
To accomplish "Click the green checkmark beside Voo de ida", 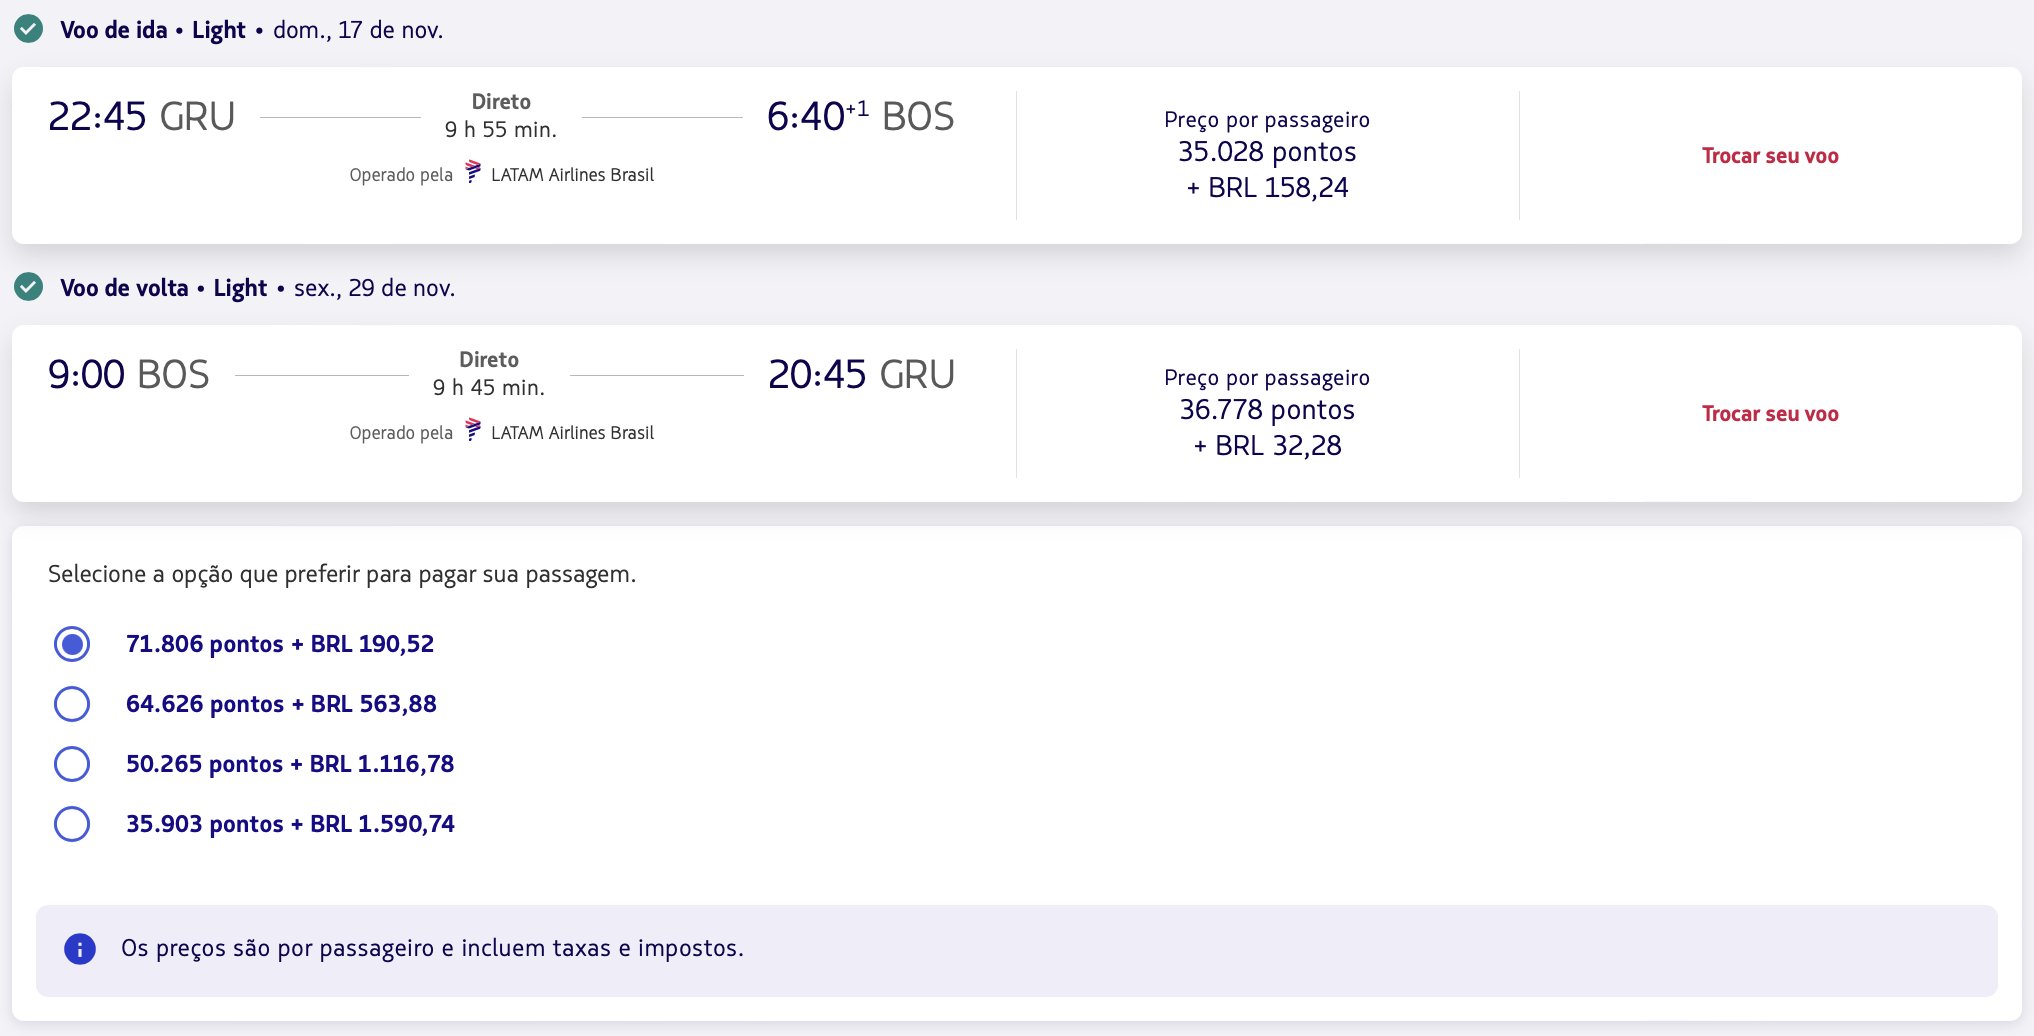I will click(x=29, y=29).
